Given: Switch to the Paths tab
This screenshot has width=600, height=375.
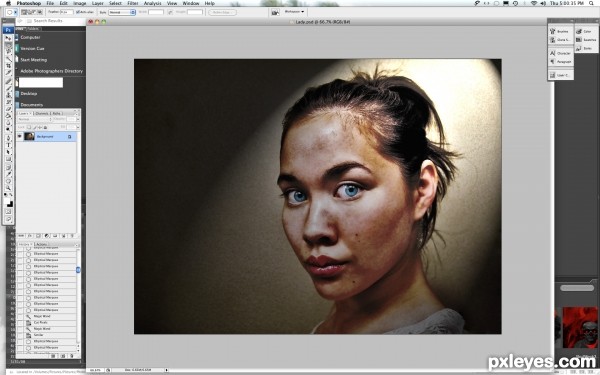Looking at the screenshot, I should (57, 113).
